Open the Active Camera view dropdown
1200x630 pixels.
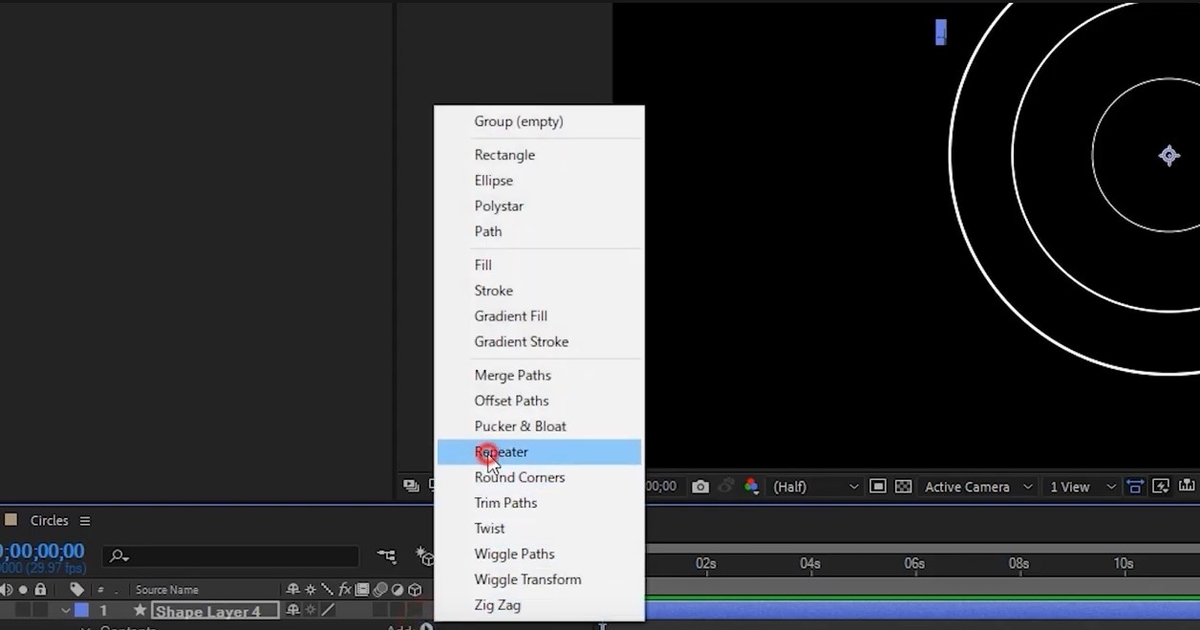coord(978,487)
